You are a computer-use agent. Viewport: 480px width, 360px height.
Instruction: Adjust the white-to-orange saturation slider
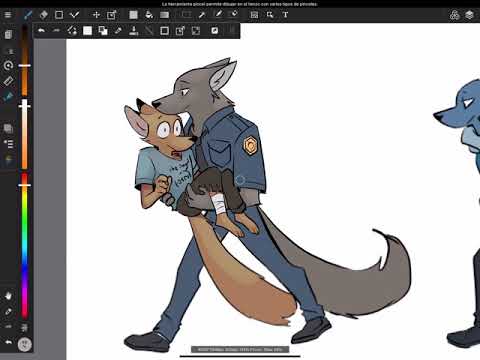point(25,133)
